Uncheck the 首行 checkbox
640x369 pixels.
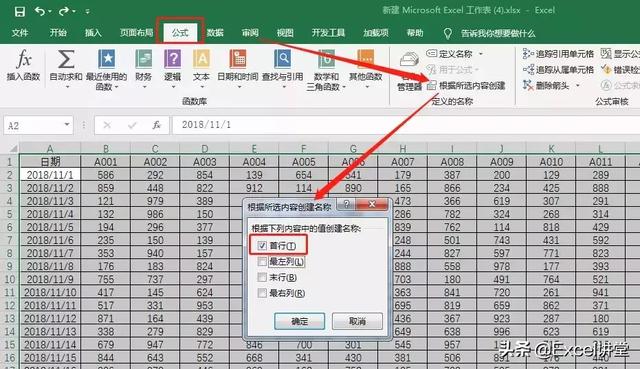(x=262, y=246)
